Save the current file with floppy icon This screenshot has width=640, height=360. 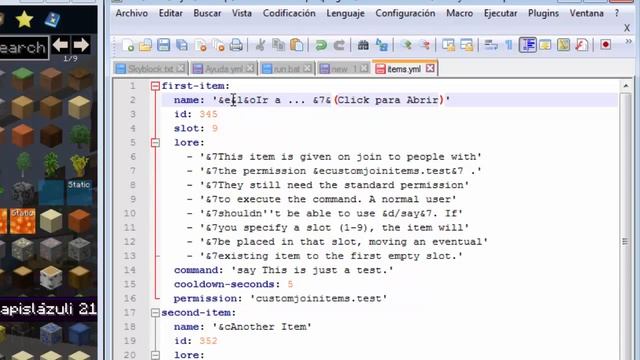[164, 45]
